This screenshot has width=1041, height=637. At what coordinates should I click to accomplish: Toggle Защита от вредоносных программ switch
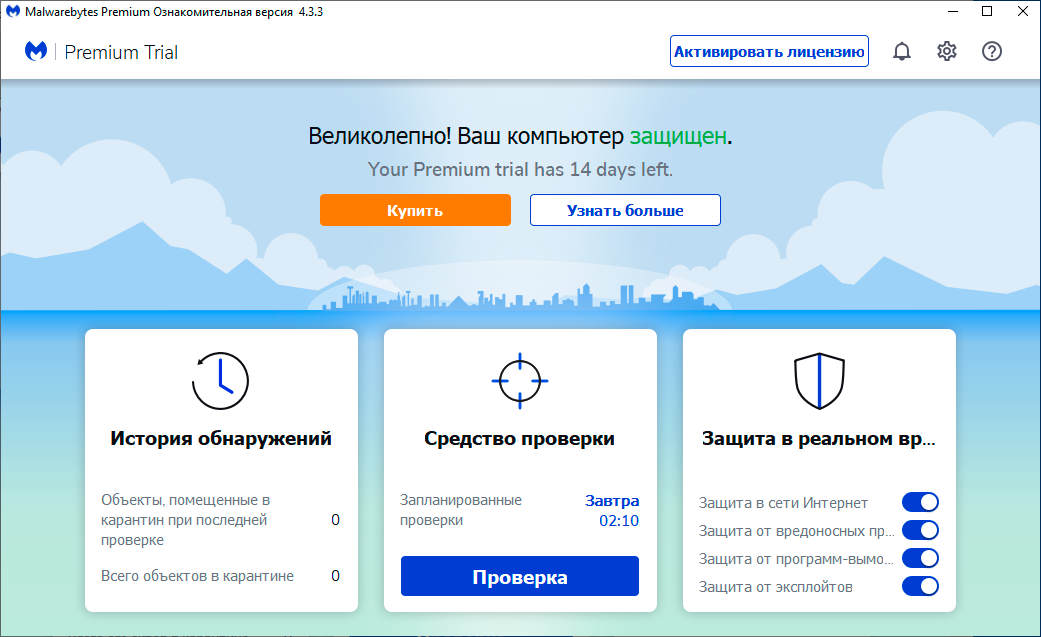920,530
